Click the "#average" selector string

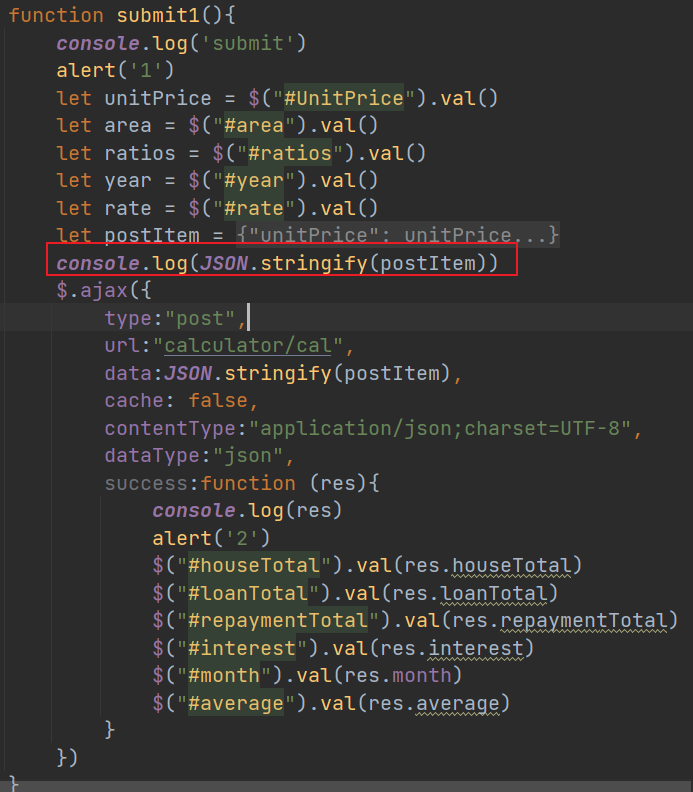click(236, 704)
